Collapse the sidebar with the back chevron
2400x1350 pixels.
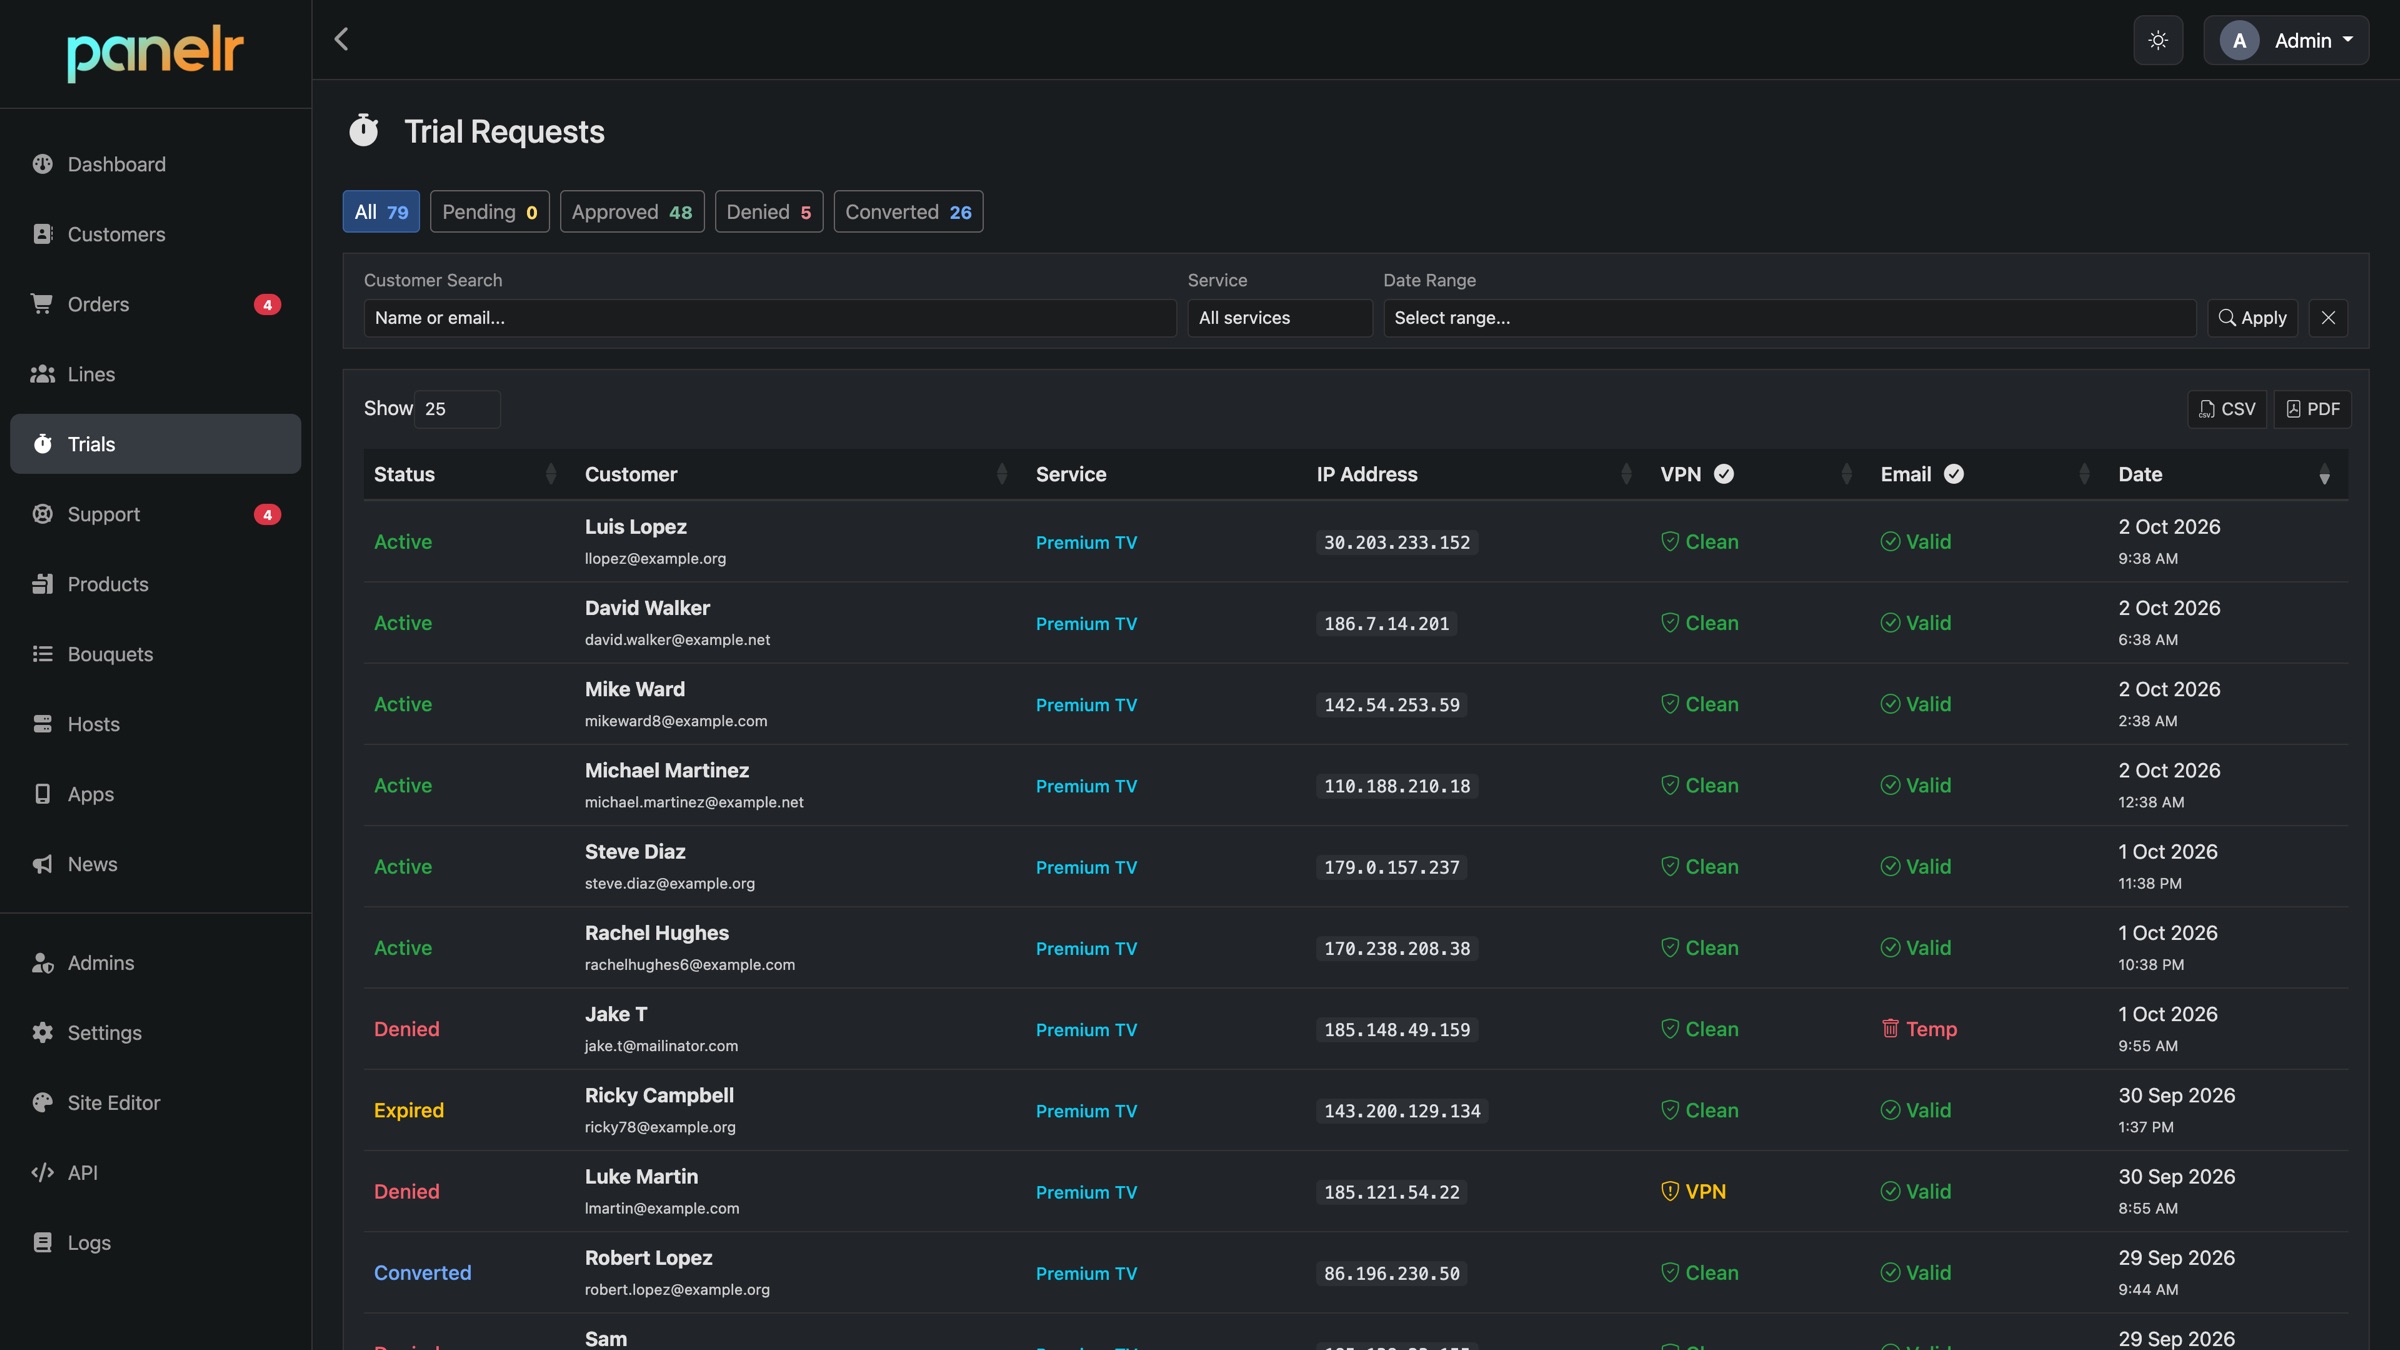coord(341,39)
